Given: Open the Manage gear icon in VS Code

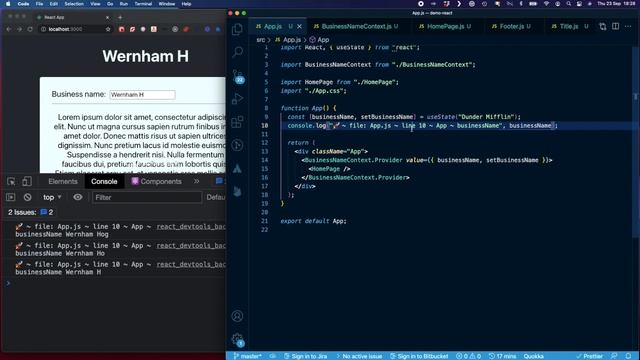Looking at the screenshot, I should pyautogui.click(x=238, y=339).
